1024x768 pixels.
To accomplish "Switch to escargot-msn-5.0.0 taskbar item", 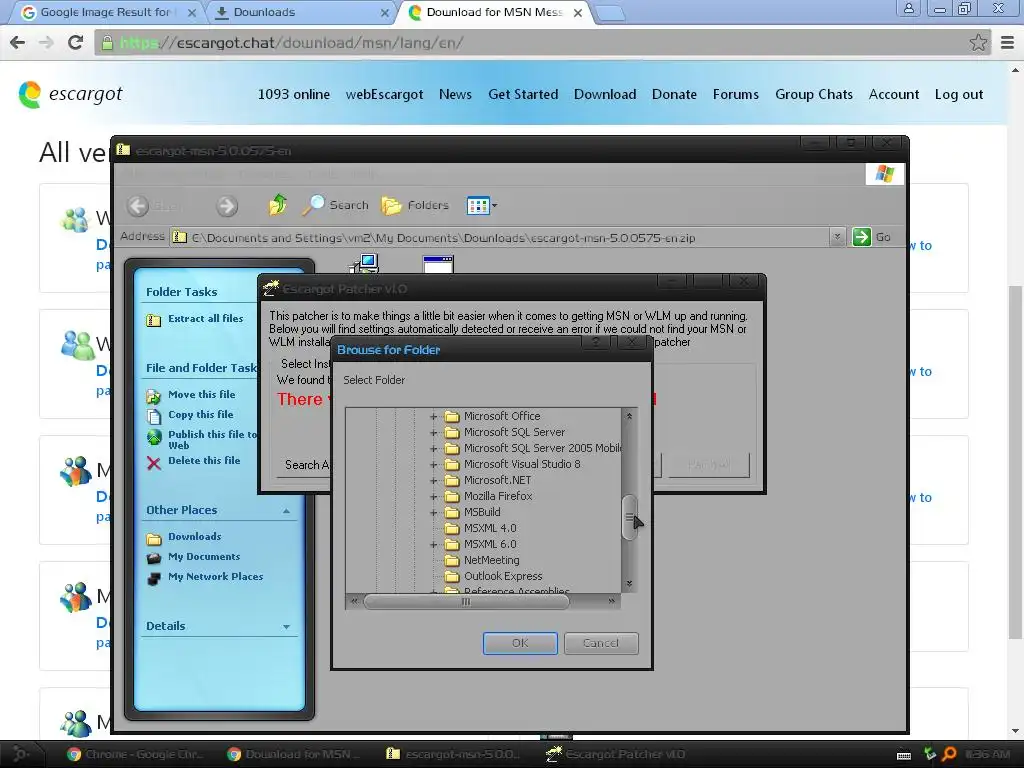I will point(453,754).
